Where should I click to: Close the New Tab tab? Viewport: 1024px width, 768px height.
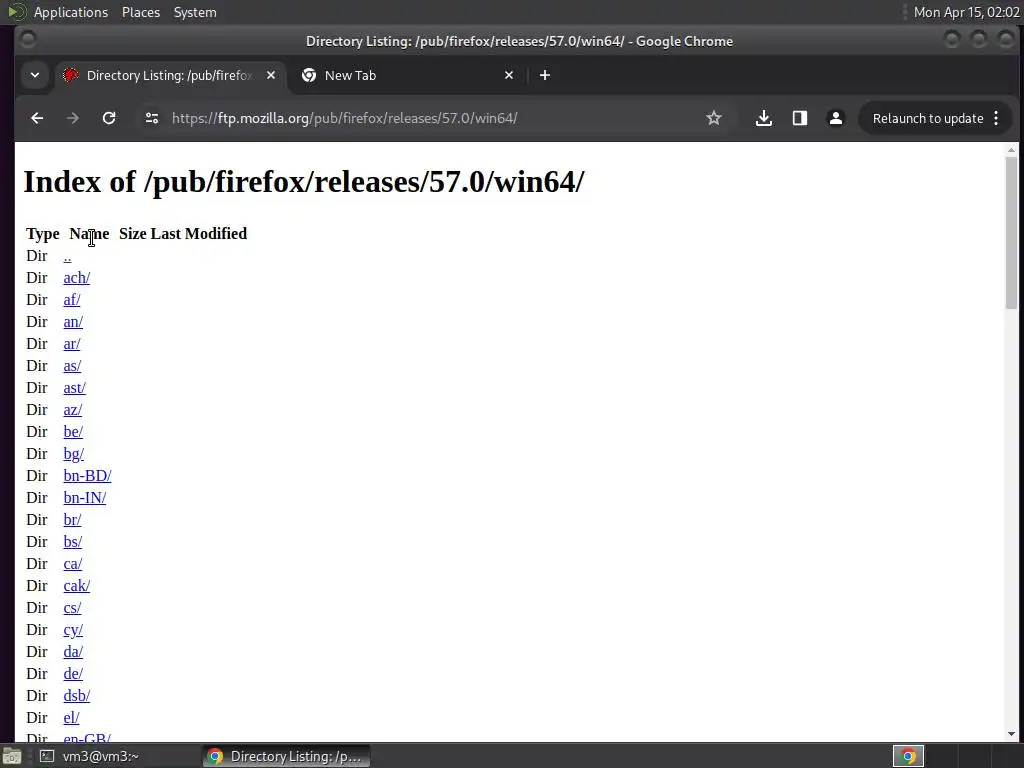[509, 75]
